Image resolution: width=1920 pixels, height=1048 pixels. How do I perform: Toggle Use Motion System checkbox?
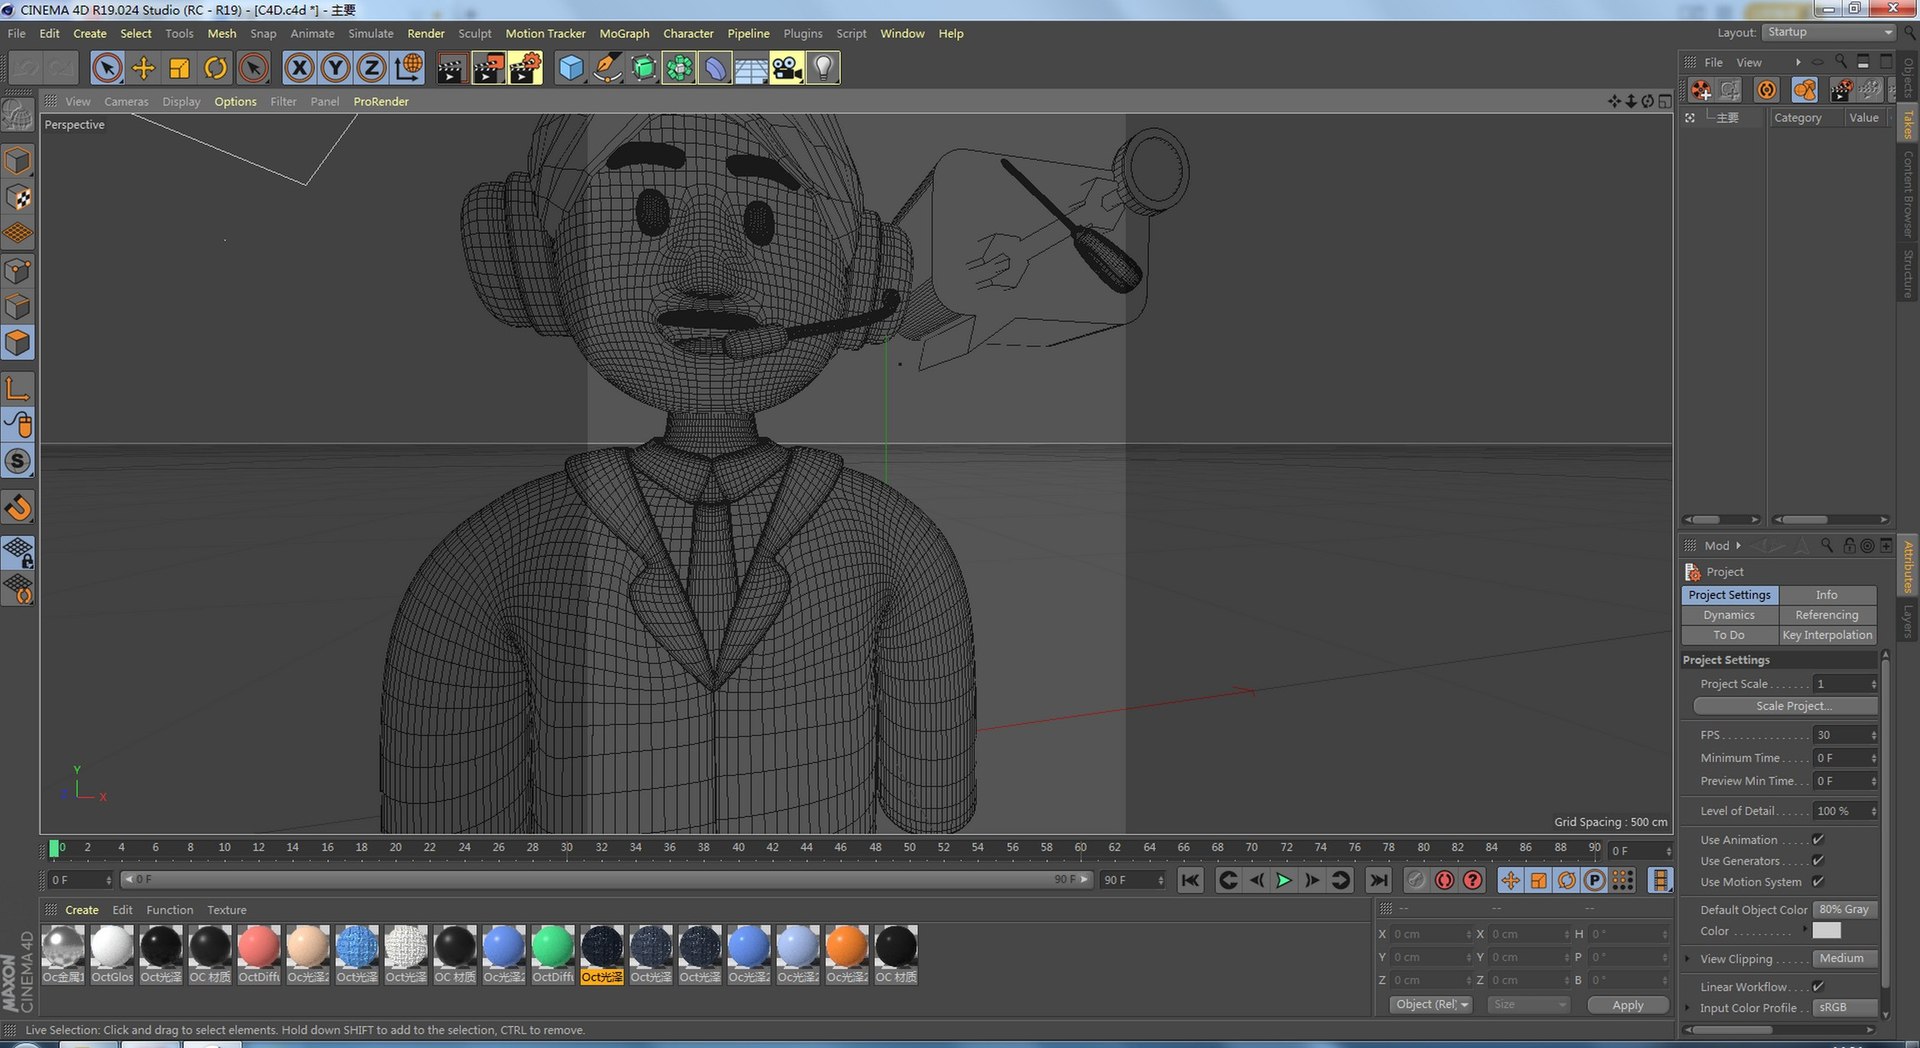click(x=1818, y=882)
